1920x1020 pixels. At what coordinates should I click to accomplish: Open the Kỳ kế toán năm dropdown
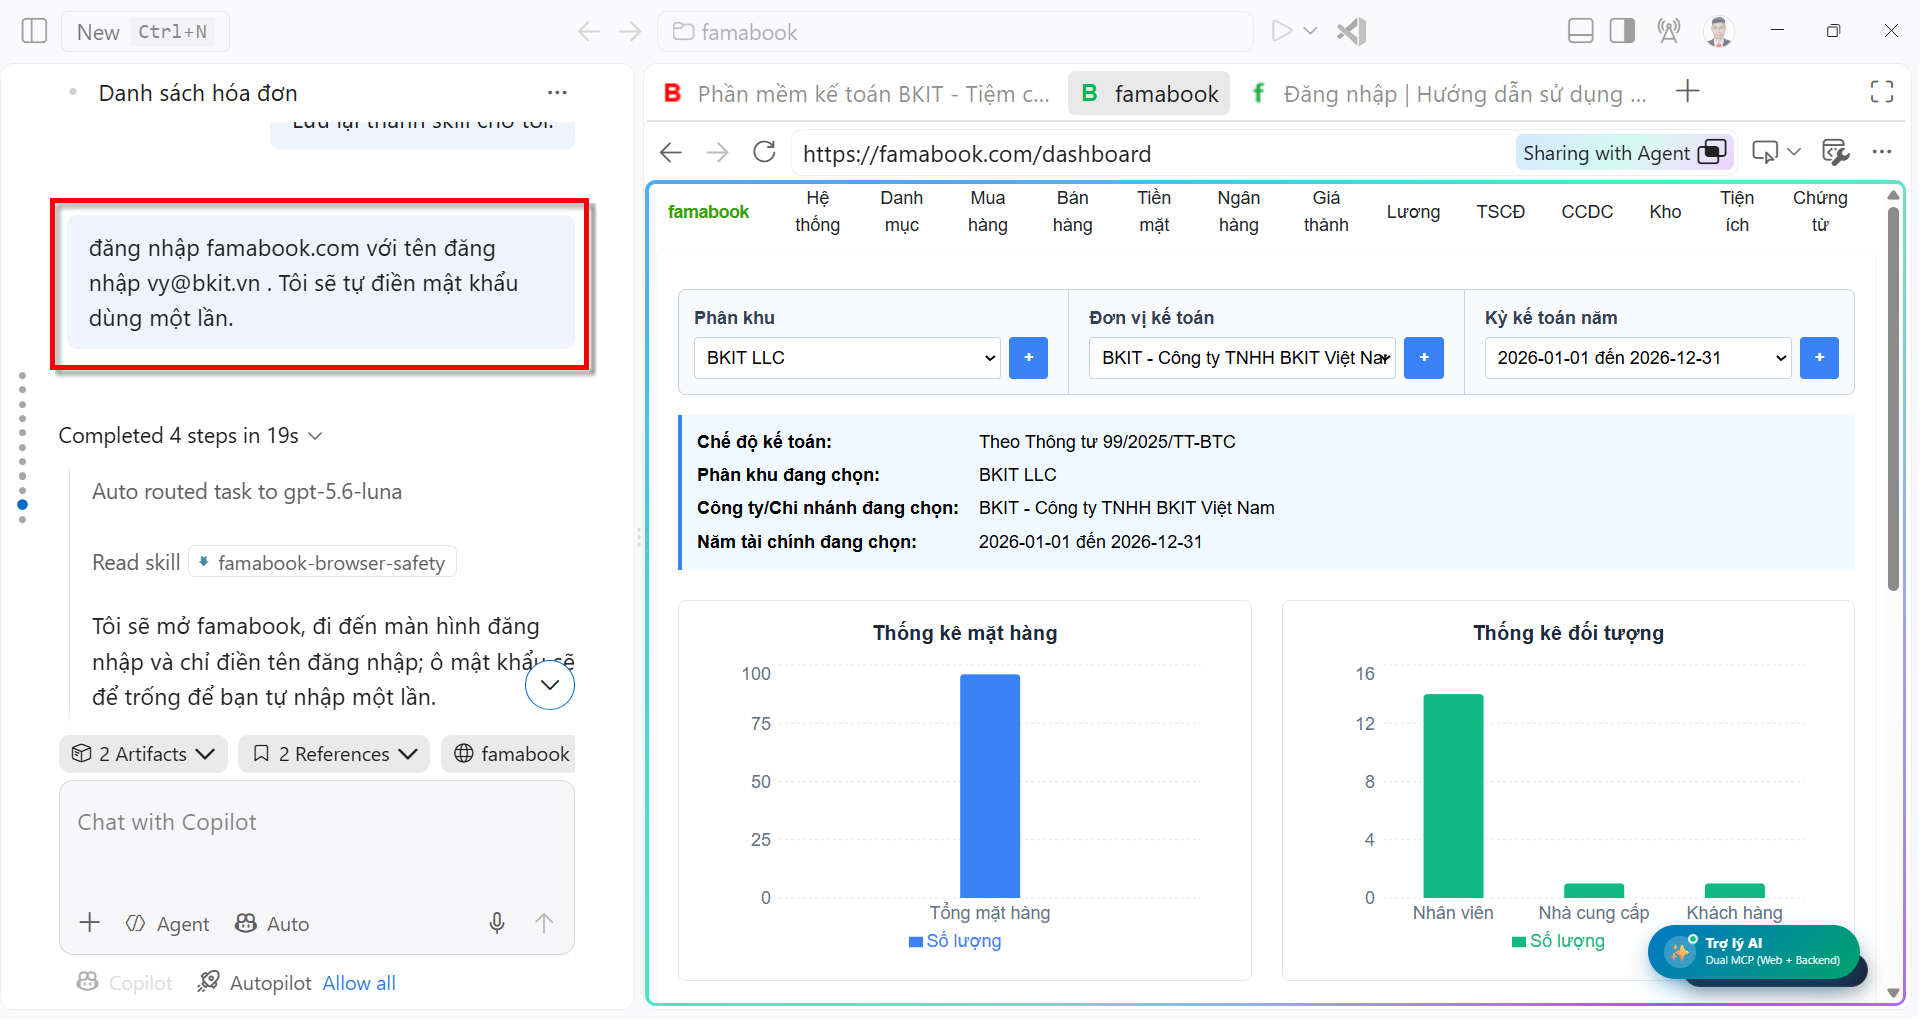pos(1638,358)
